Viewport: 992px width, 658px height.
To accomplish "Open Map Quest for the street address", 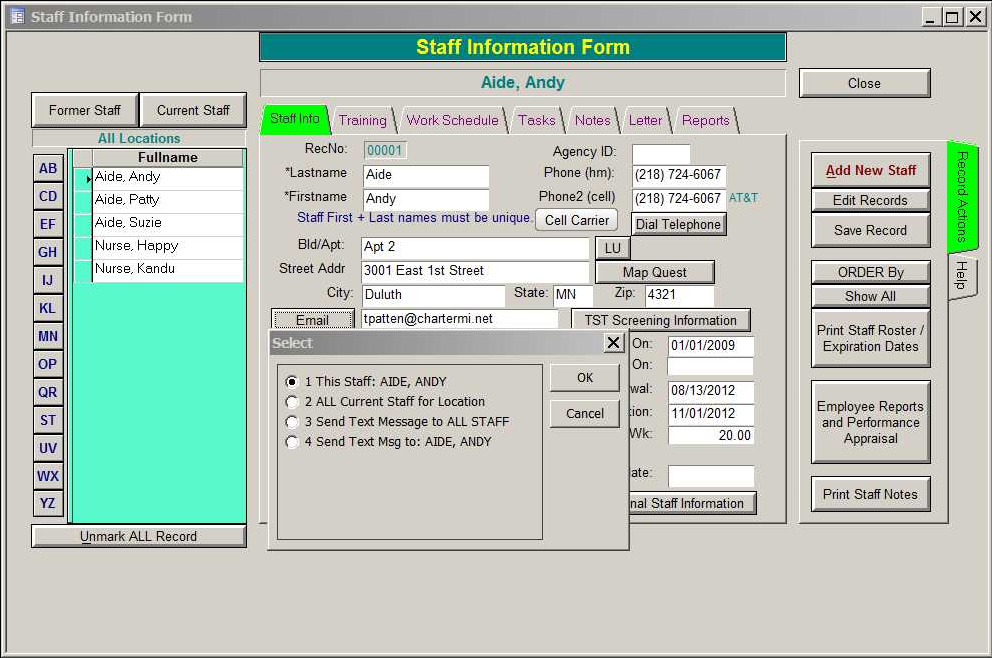I will 654,272.
